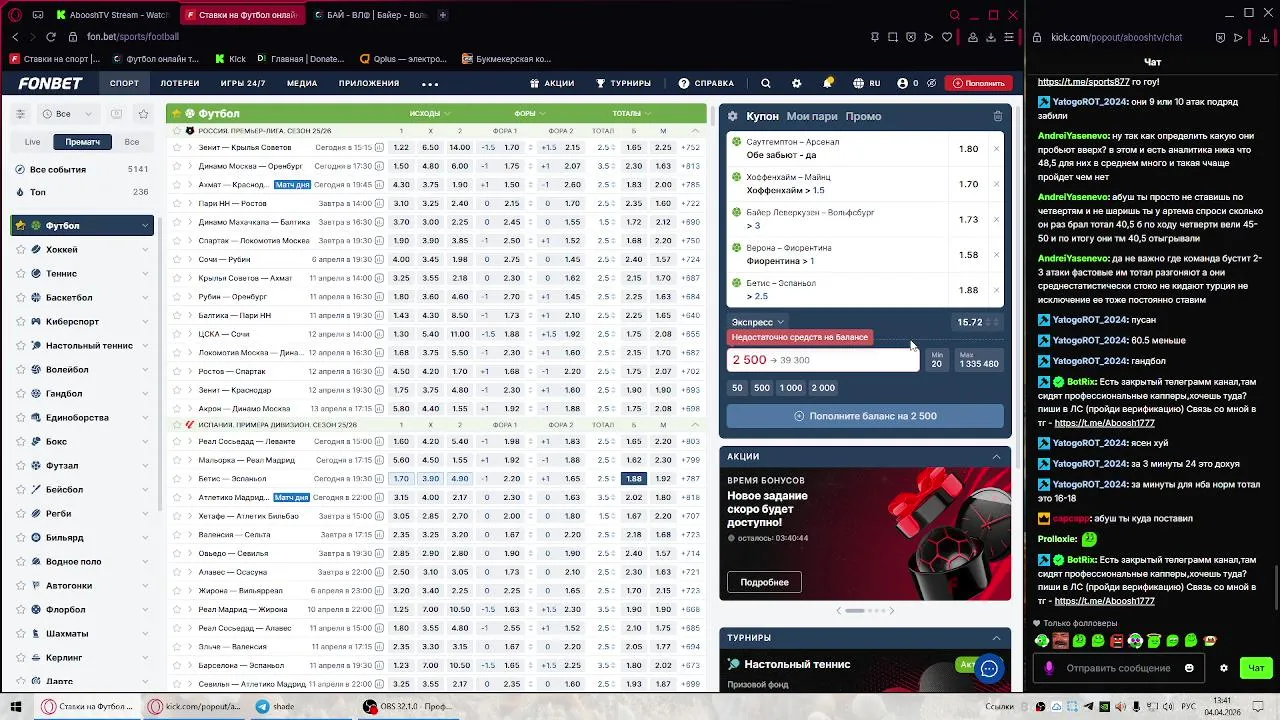Viewport: 1280px width, 720px height.
Task: Click the banner carousel page indicator
Action: click(865, 610)
